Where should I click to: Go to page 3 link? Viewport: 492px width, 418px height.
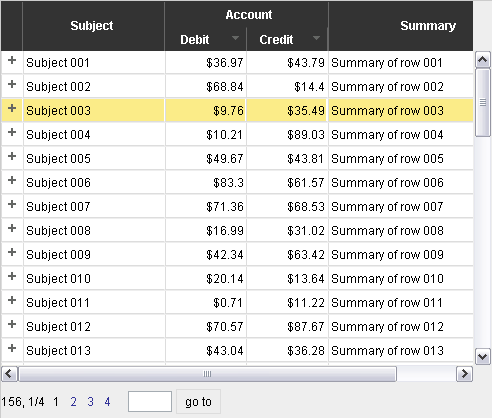click(90, 402)
